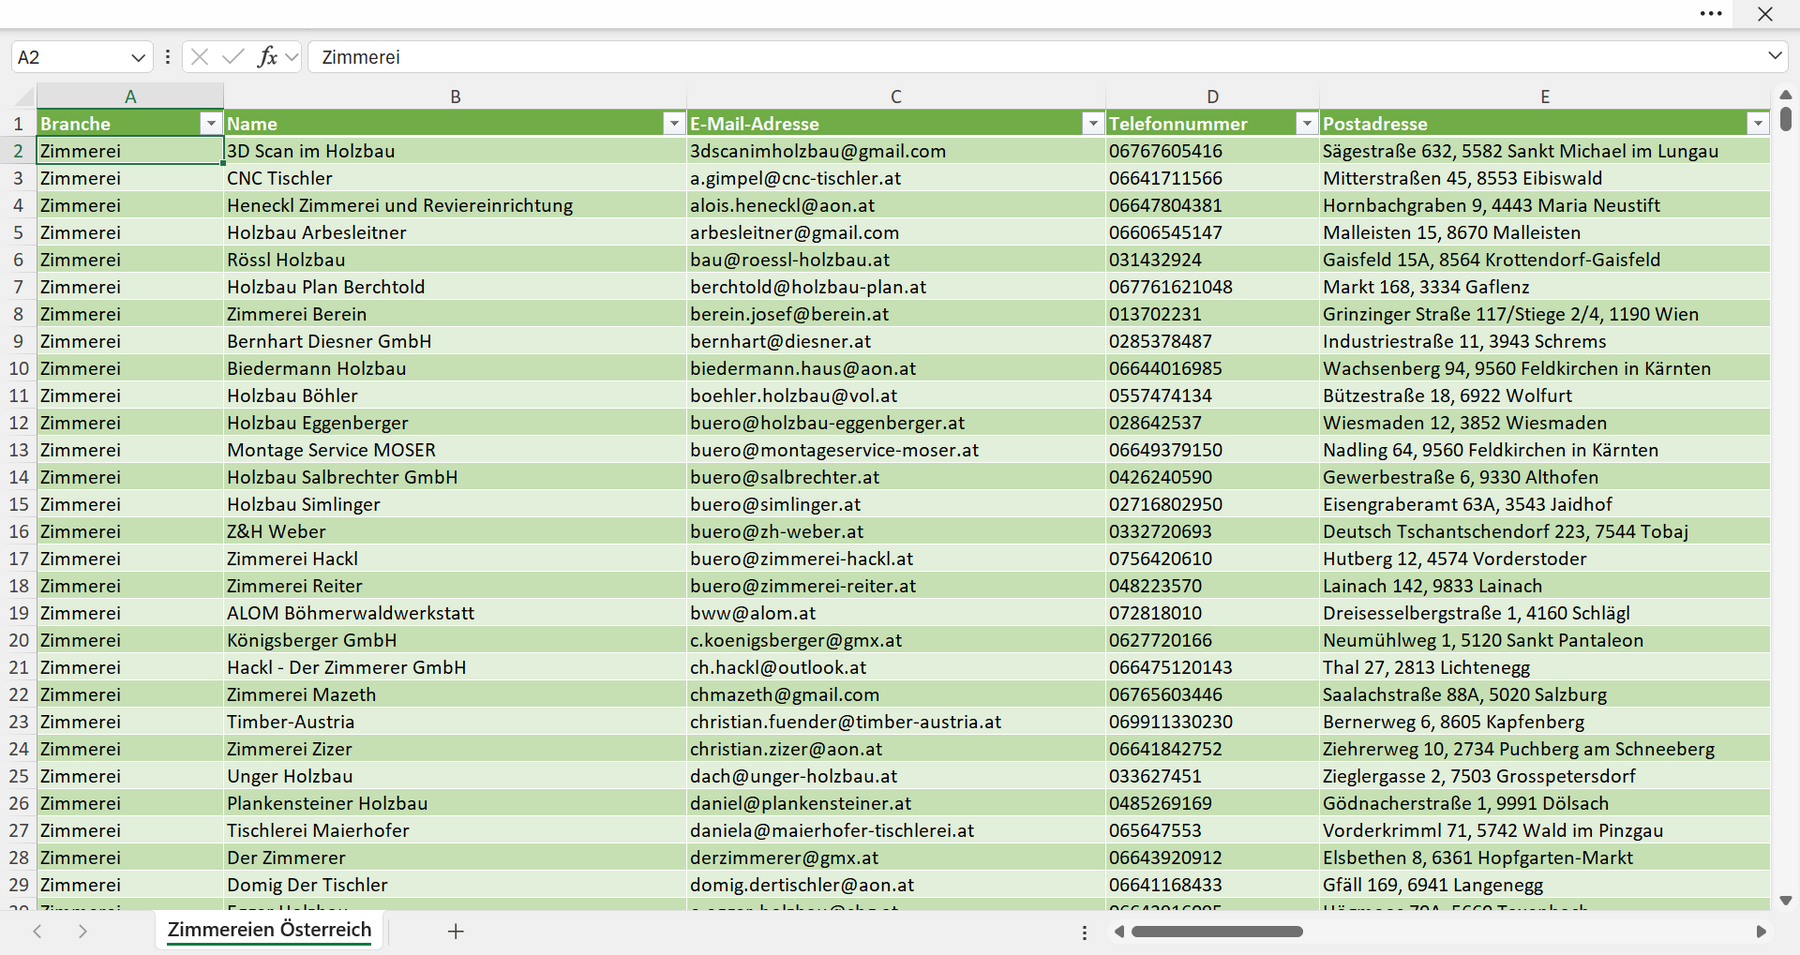Screen dimensions: 1800x955
Task: Click the horizontal scrollbar thumb
Action: 1217,931
